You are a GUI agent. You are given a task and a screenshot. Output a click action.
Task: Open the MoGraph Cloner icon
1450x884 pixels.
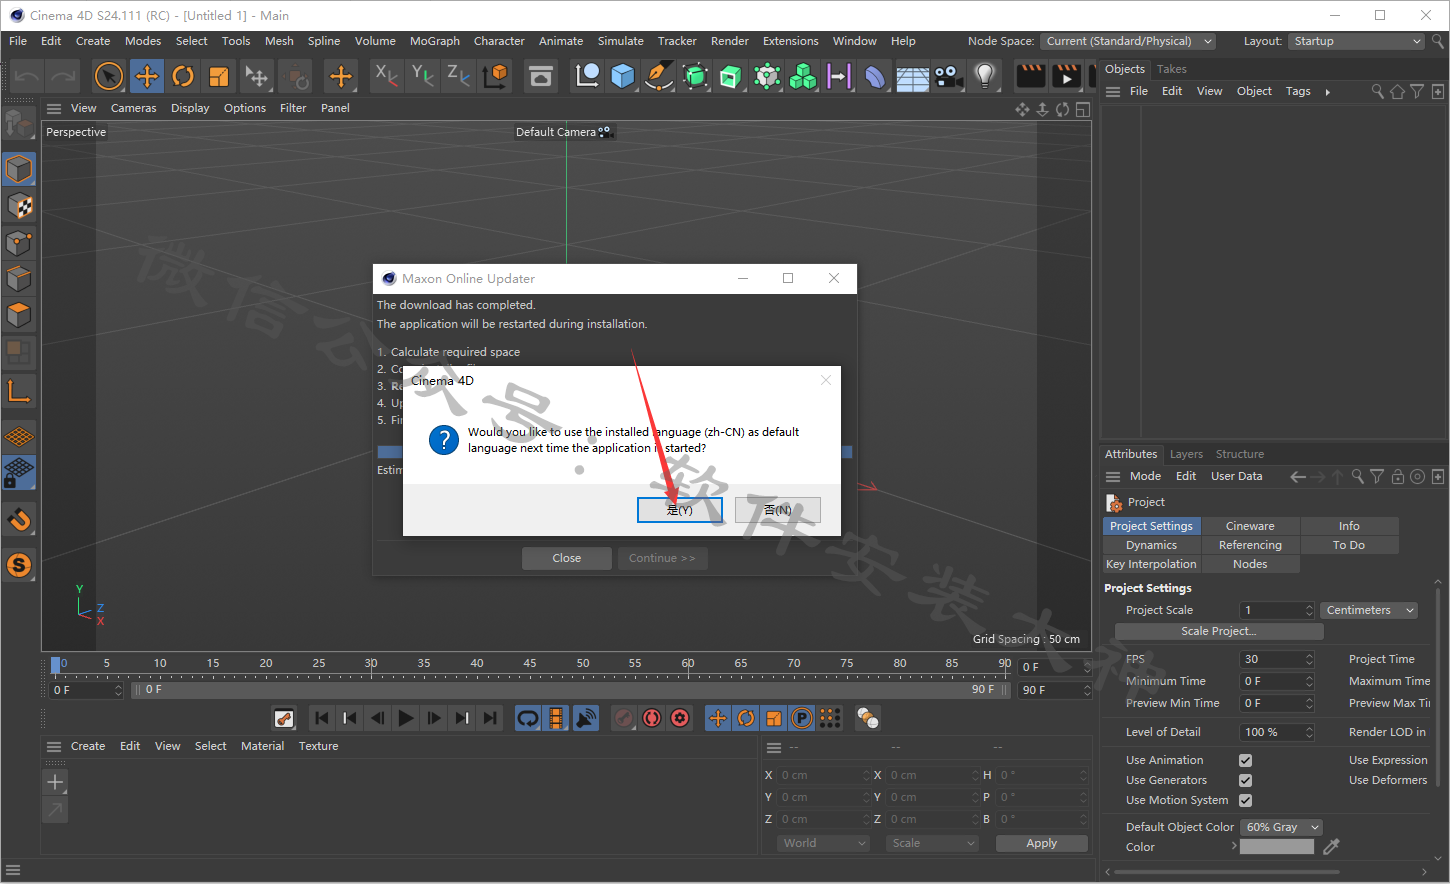pos(803,75)
